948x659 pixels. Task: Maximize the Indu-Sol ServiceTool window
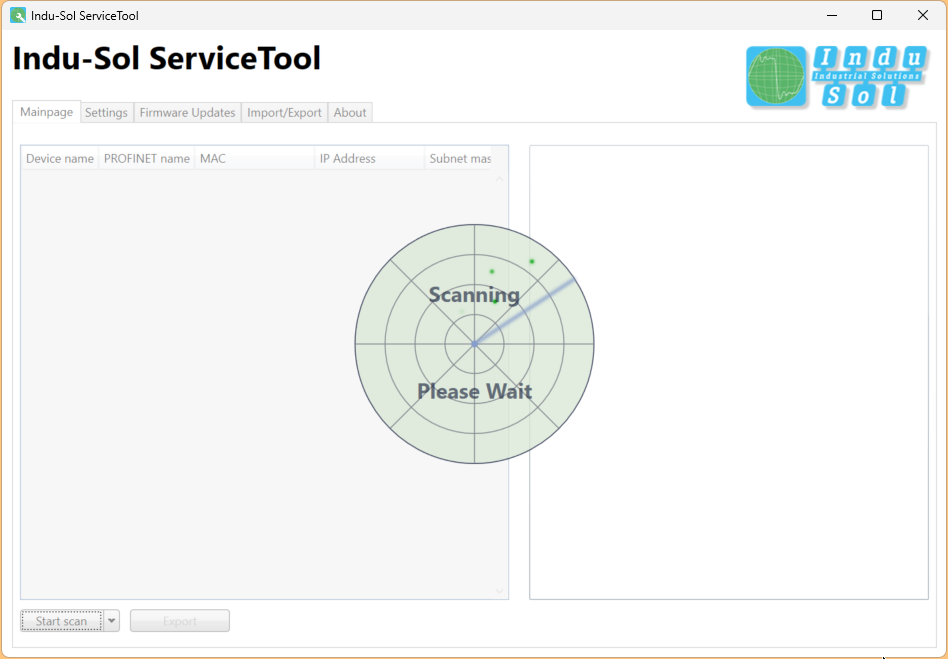coord(877,15)
